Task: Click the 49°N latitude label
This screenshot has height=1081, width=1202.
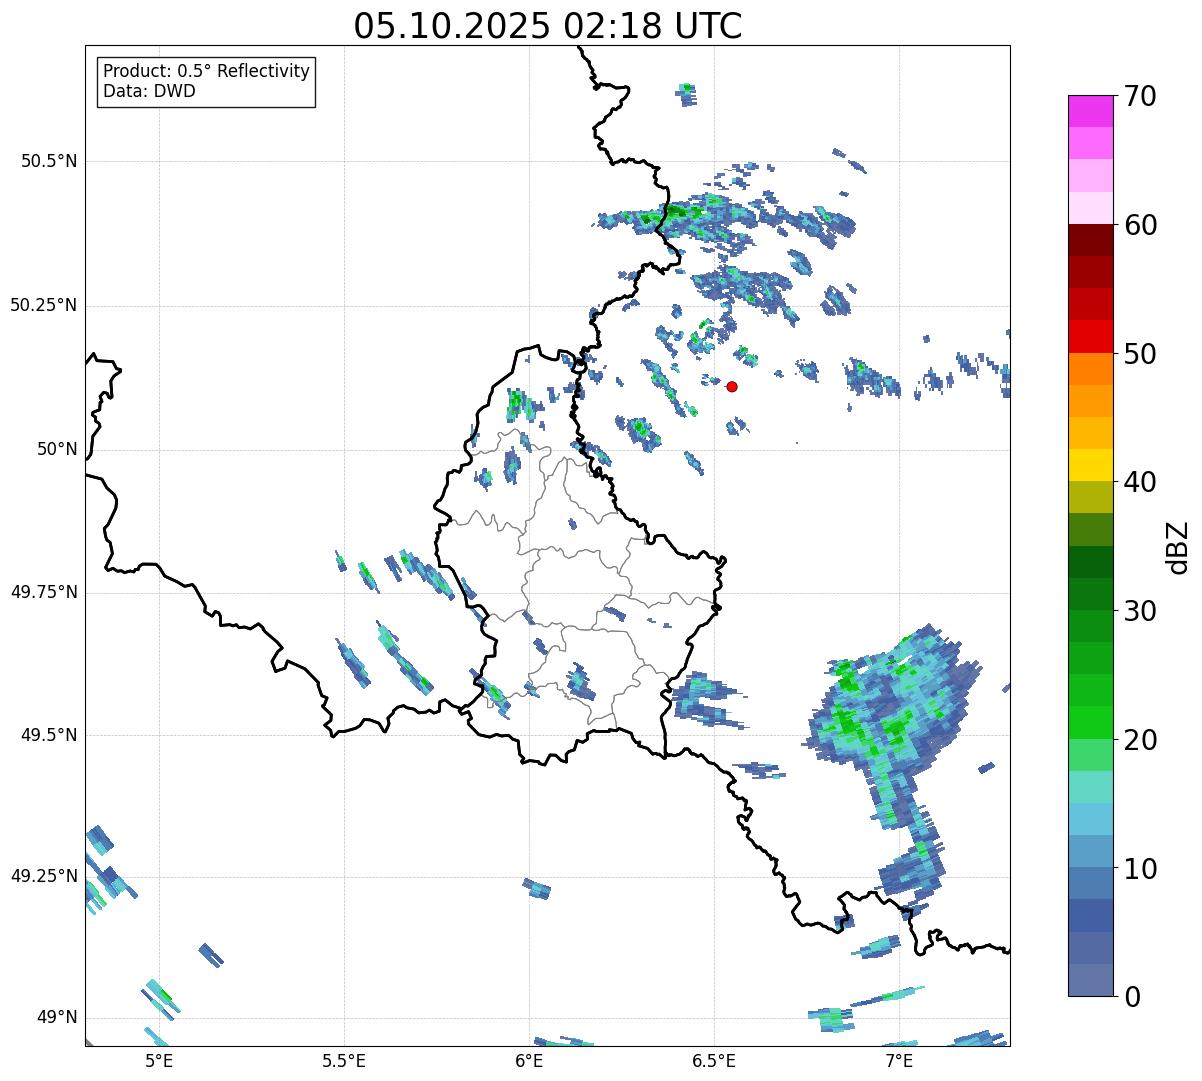Action: pyautogui.click(x=57, y=1017)
